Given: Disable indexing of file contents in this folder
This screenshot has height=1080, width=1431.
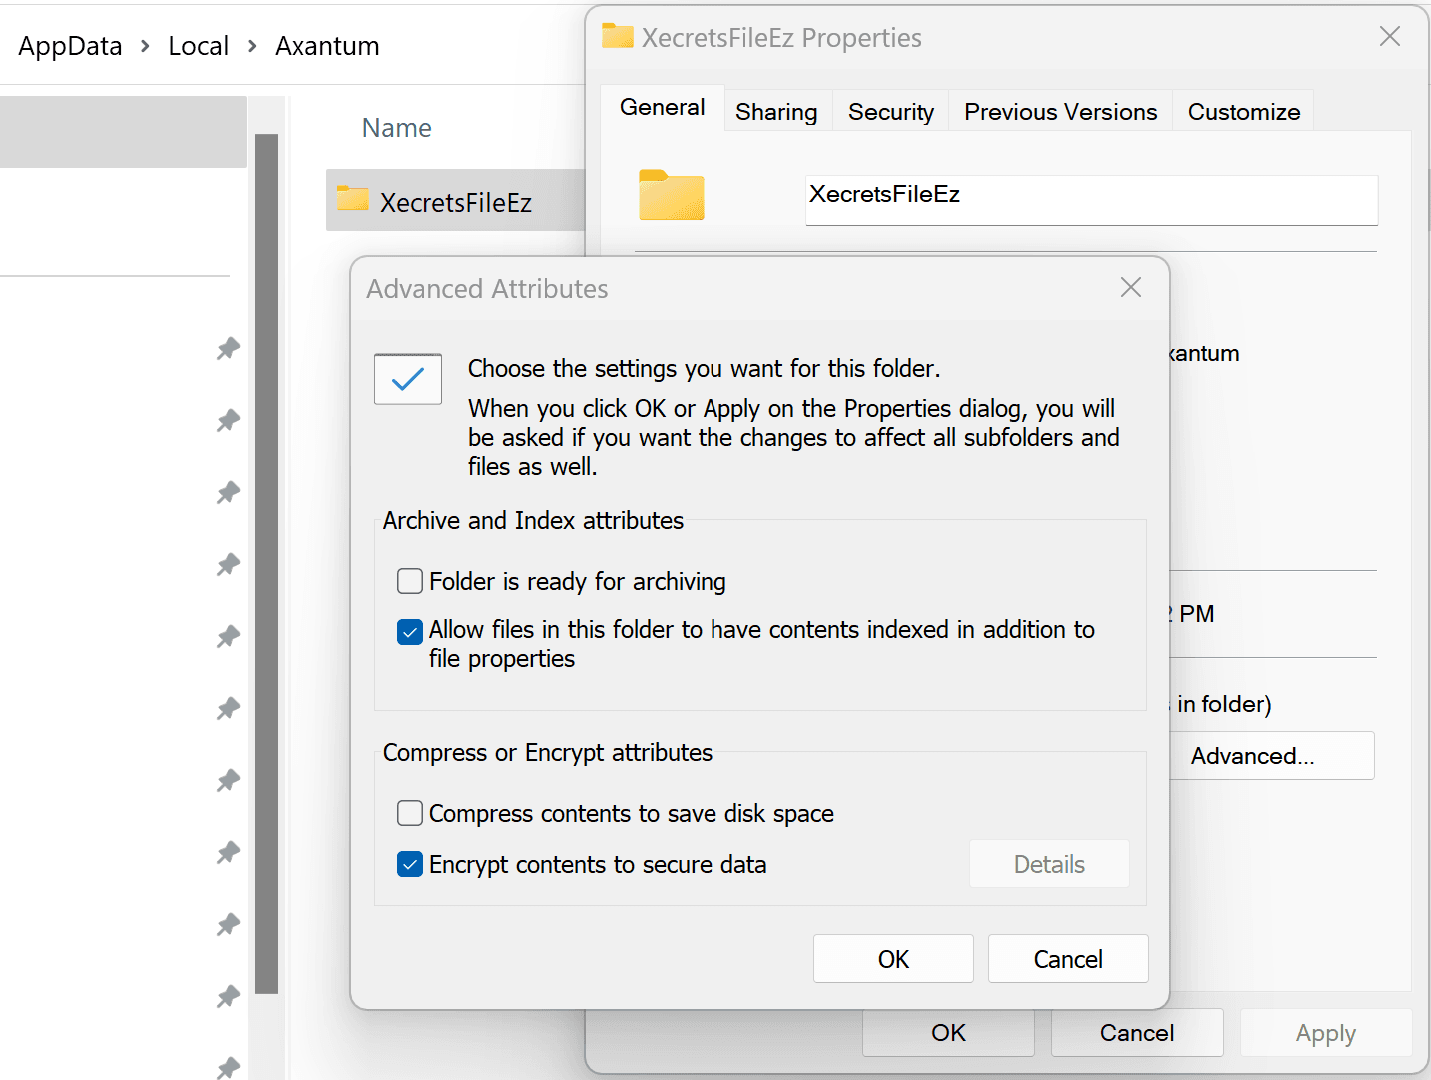Looking at the screenshot, I should (409, 631).
